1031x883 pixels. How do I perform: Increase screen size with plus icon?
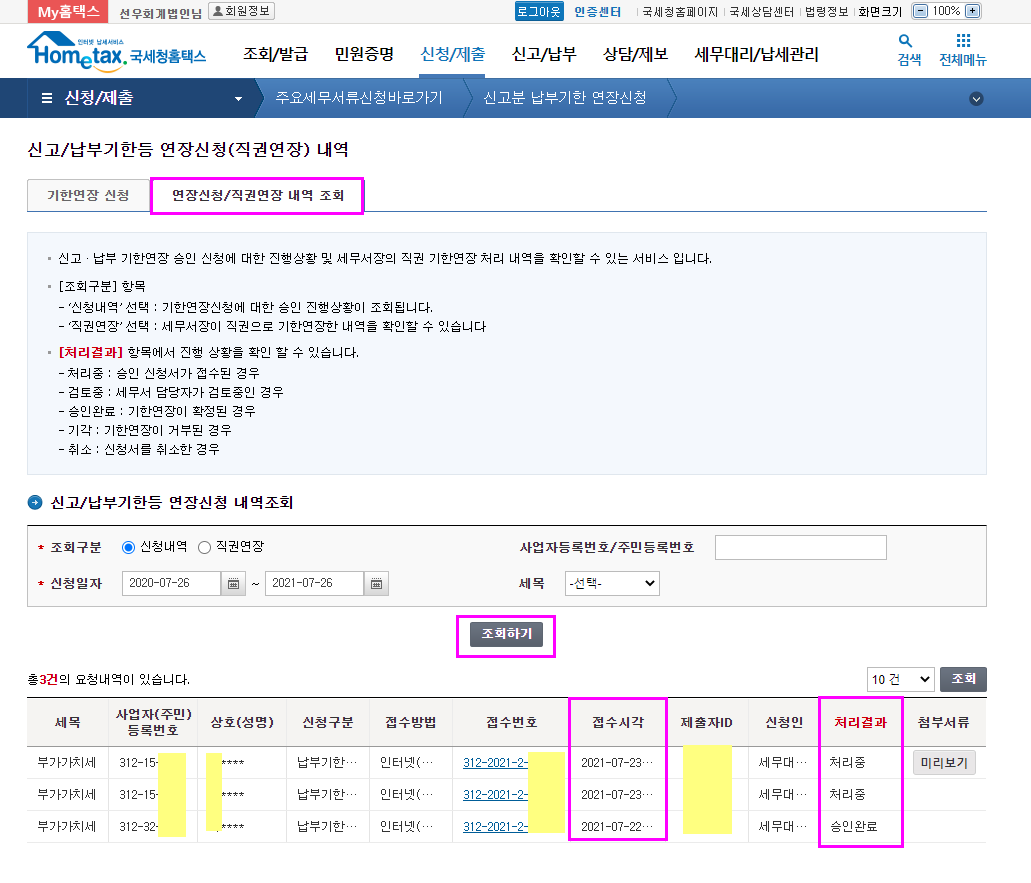pos(973,11)
